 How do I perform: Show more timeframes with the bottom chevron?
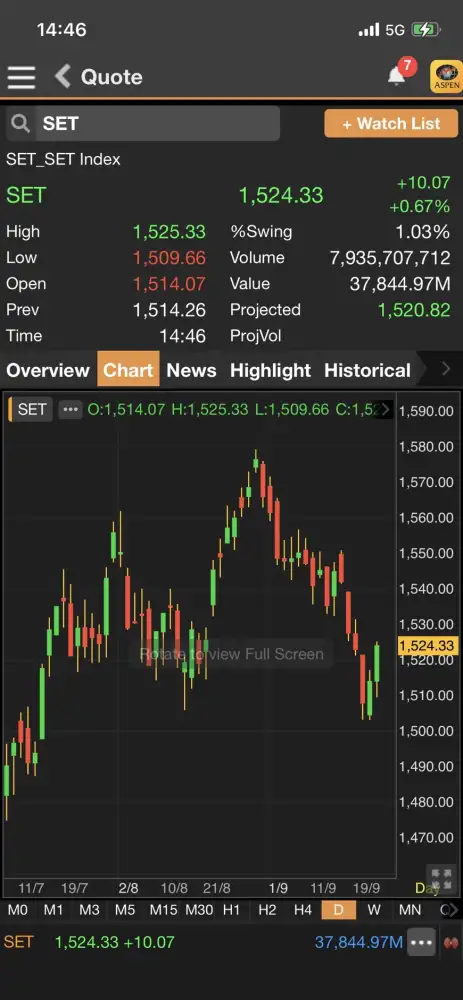tap(454, 910)
